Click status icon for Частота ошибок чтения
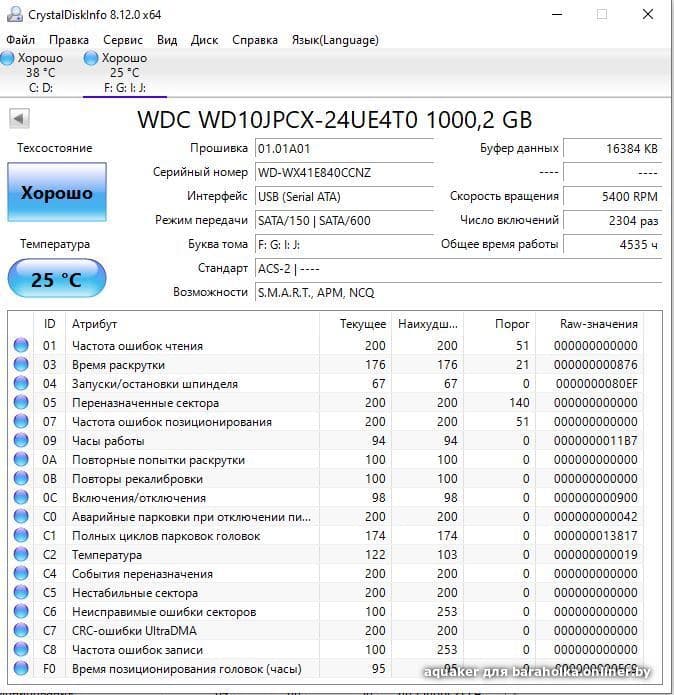Screen dimensions: 674x695 pyautogui.click(x=21, y=345)
